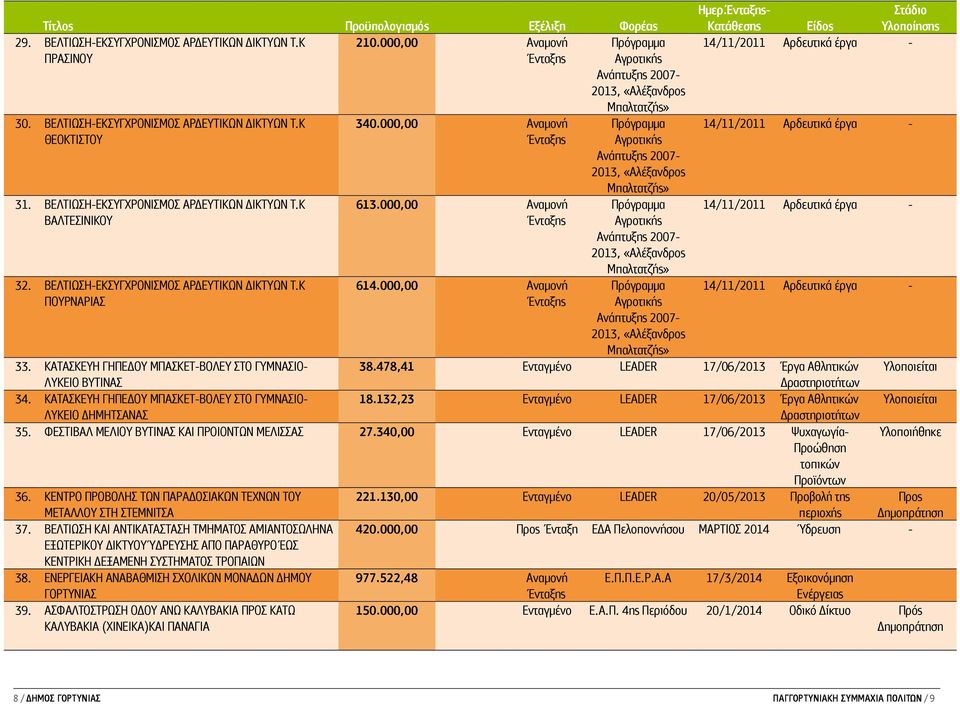Viewport: 960px width, 704px height.
Task: Click 'LEADER' agency in row 35
Action: [x=638, y=432]
